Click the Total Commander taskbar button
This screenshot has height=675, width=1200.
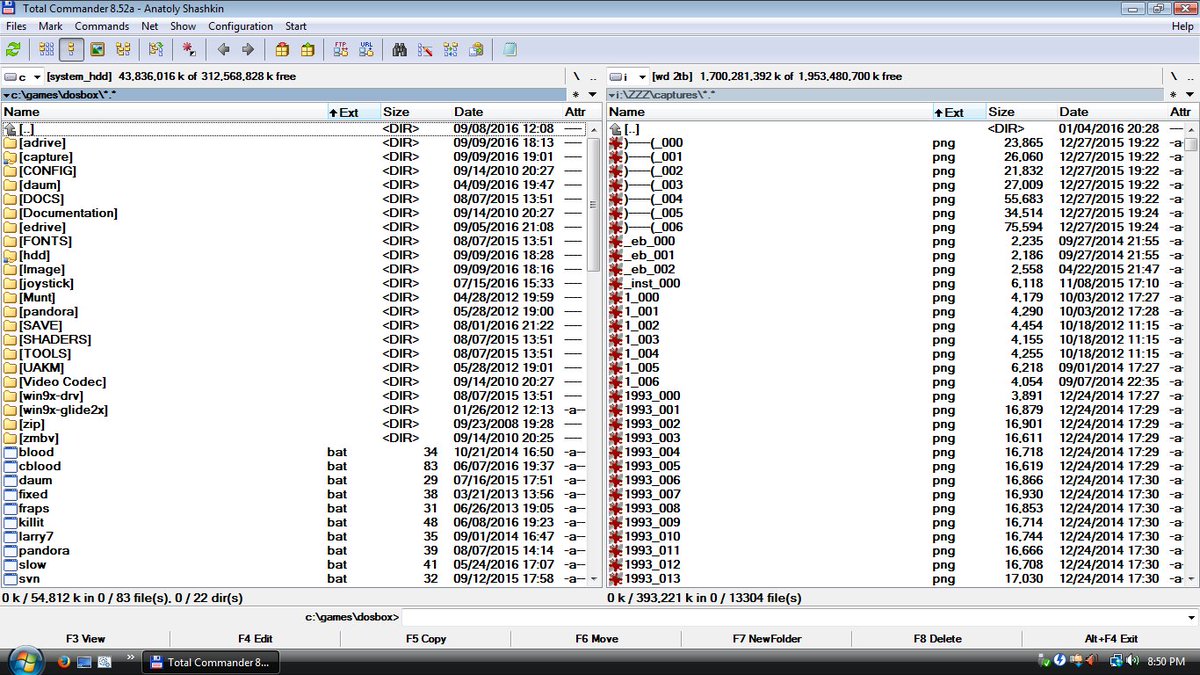[x=212, y=661]
